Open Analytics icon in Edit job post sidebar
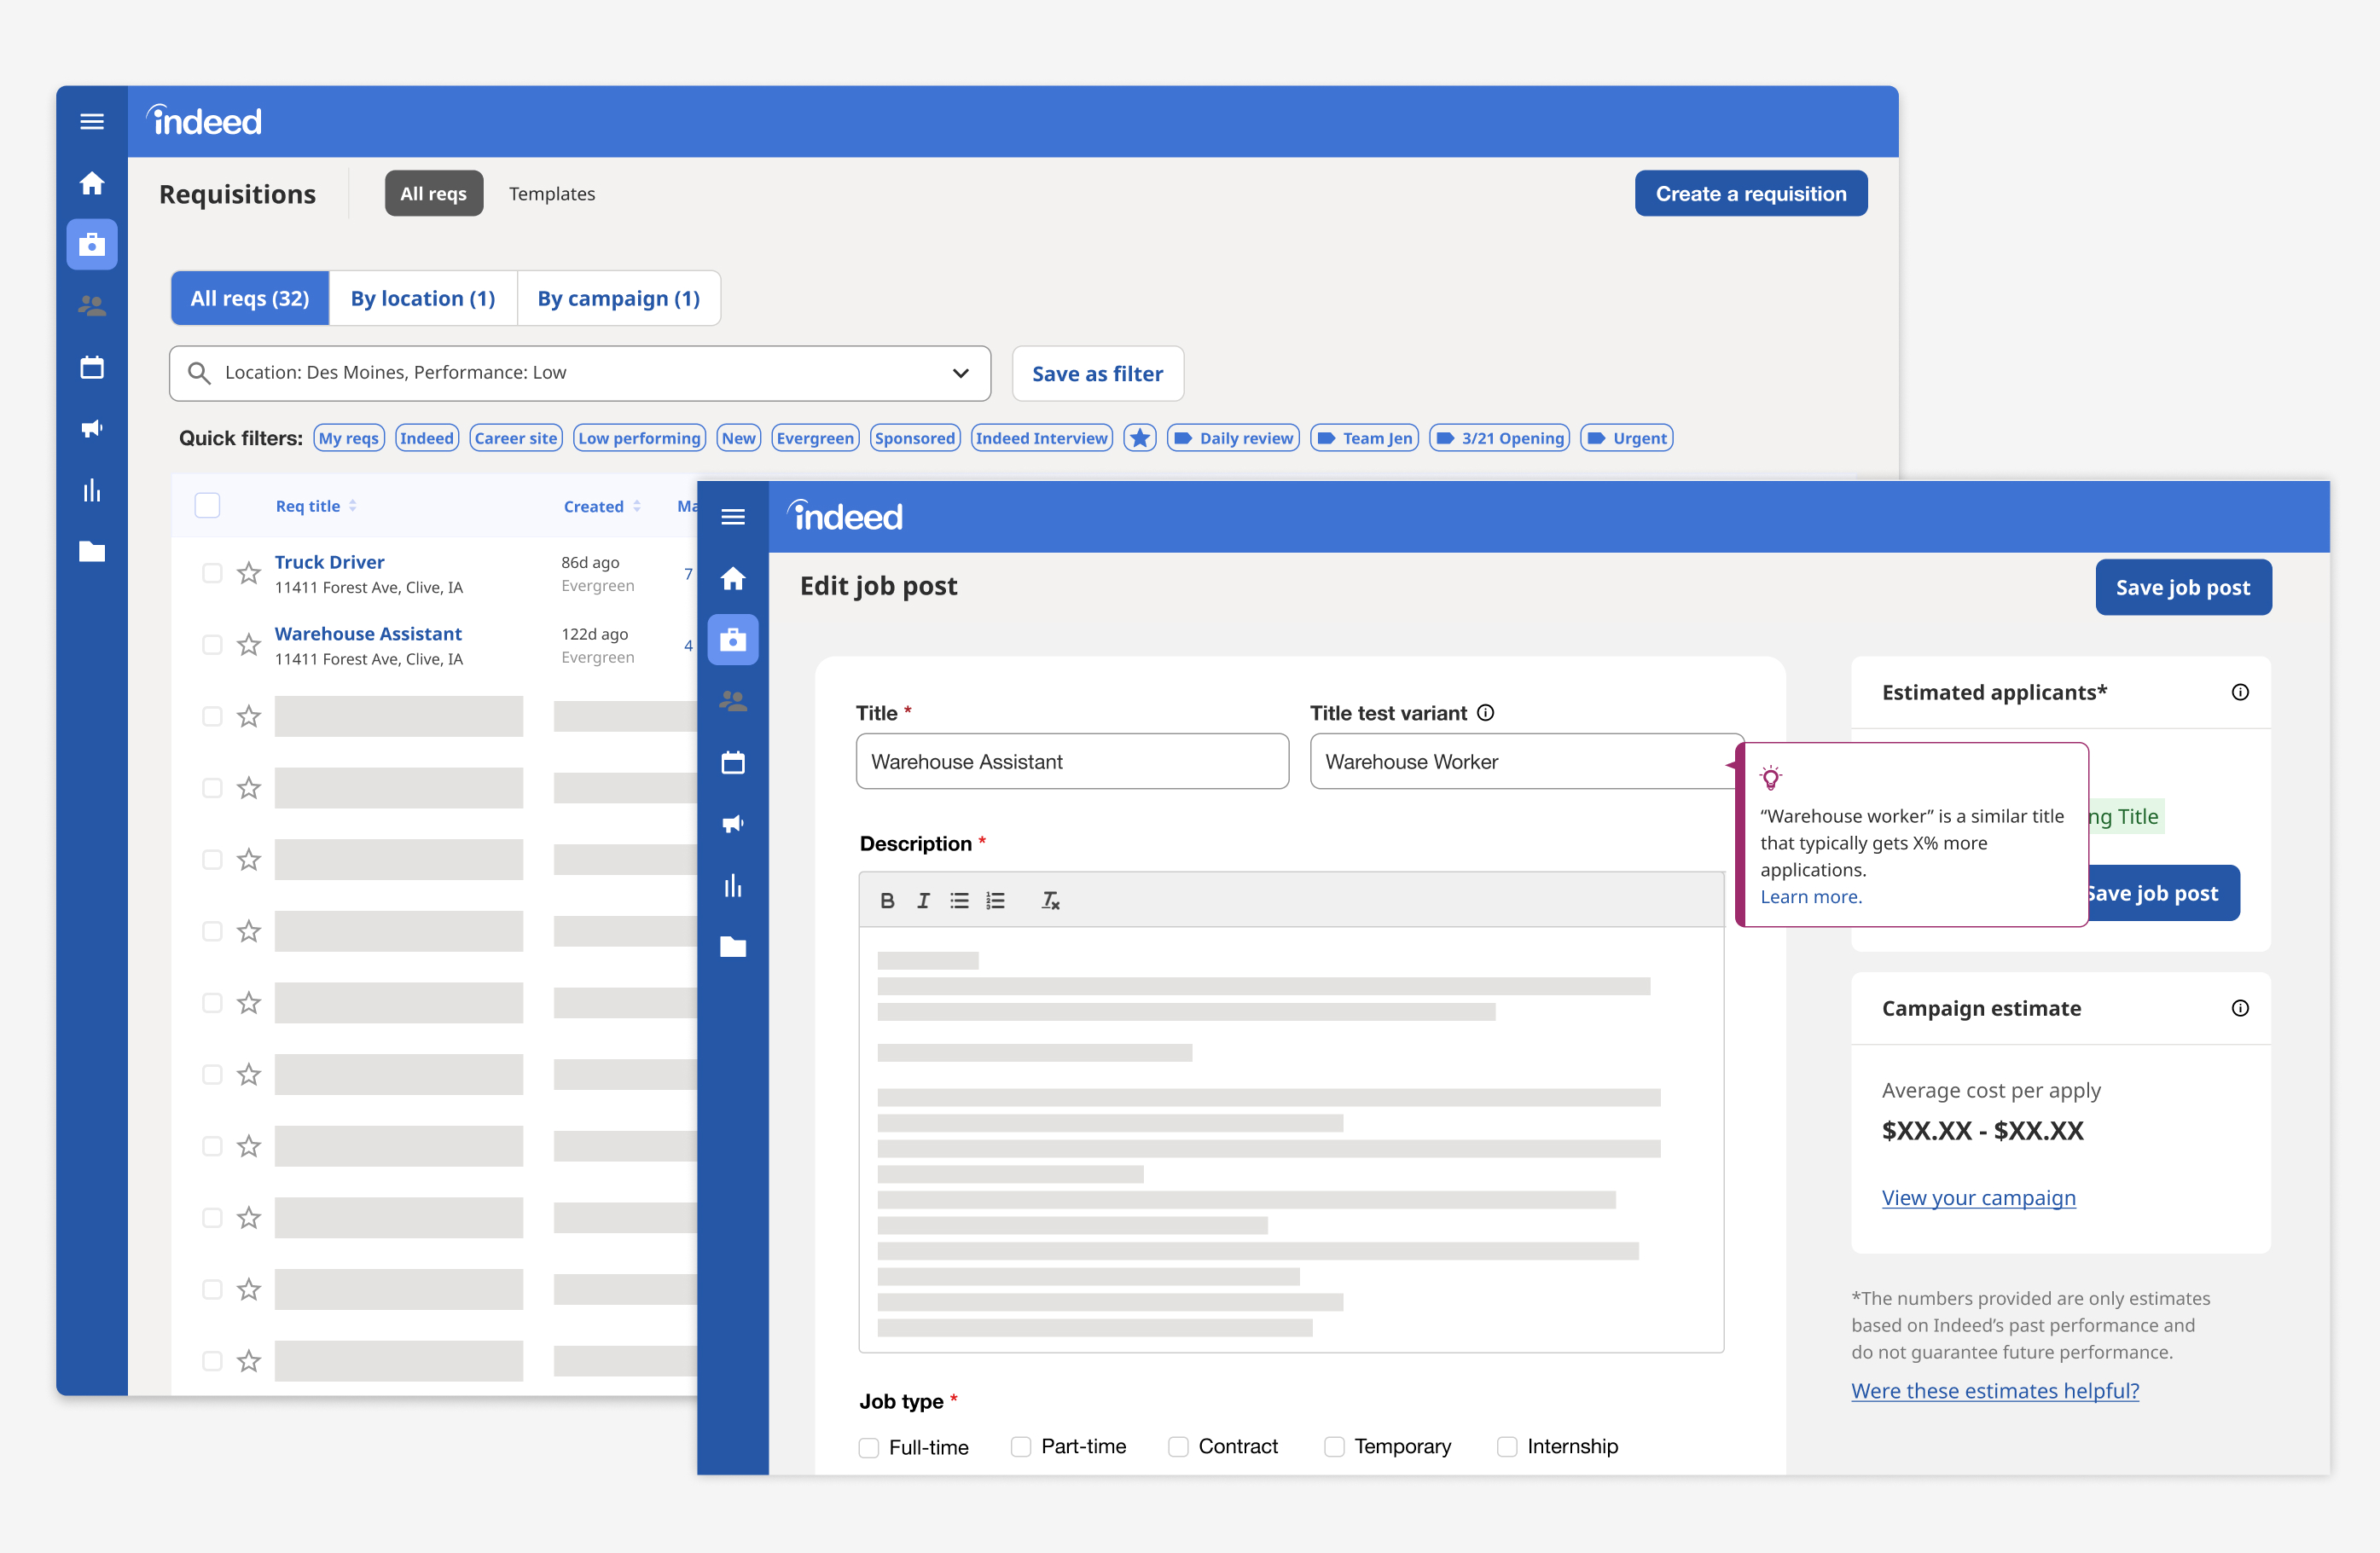Screen dimensions: 2380x1553 733,885
